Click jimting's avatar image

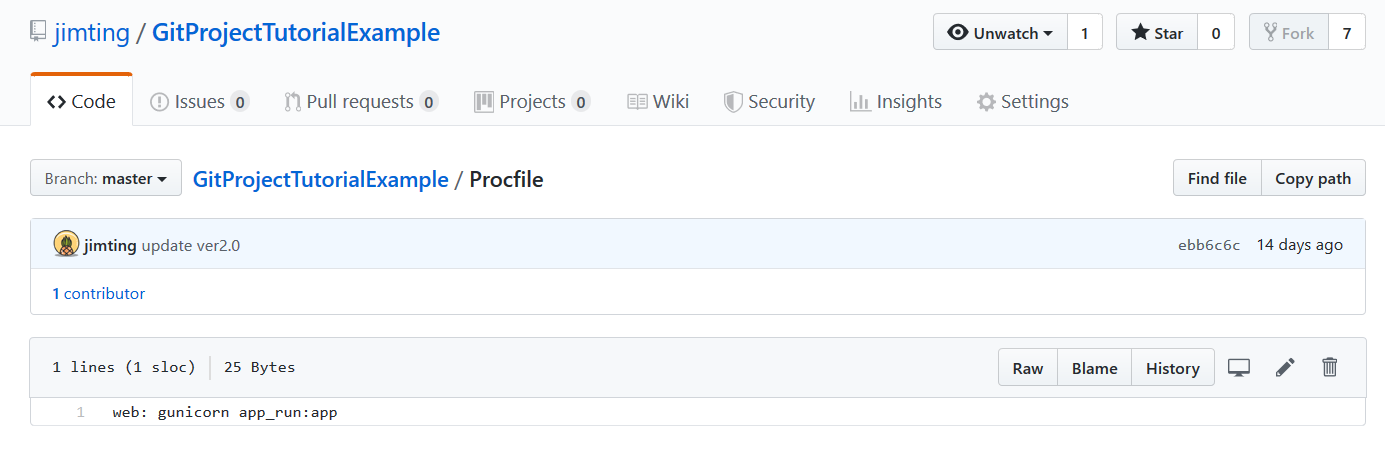pyautogui.click(x=66, y=244)
